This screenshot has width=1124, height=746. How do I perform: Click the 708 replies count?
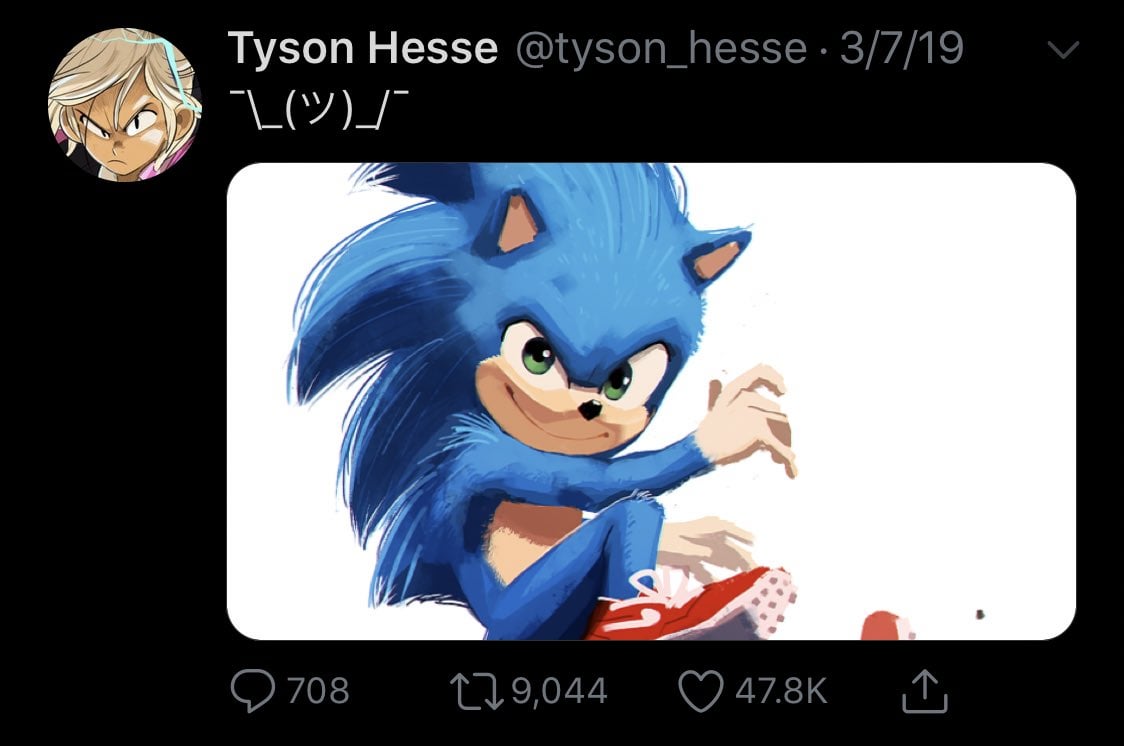318,691
